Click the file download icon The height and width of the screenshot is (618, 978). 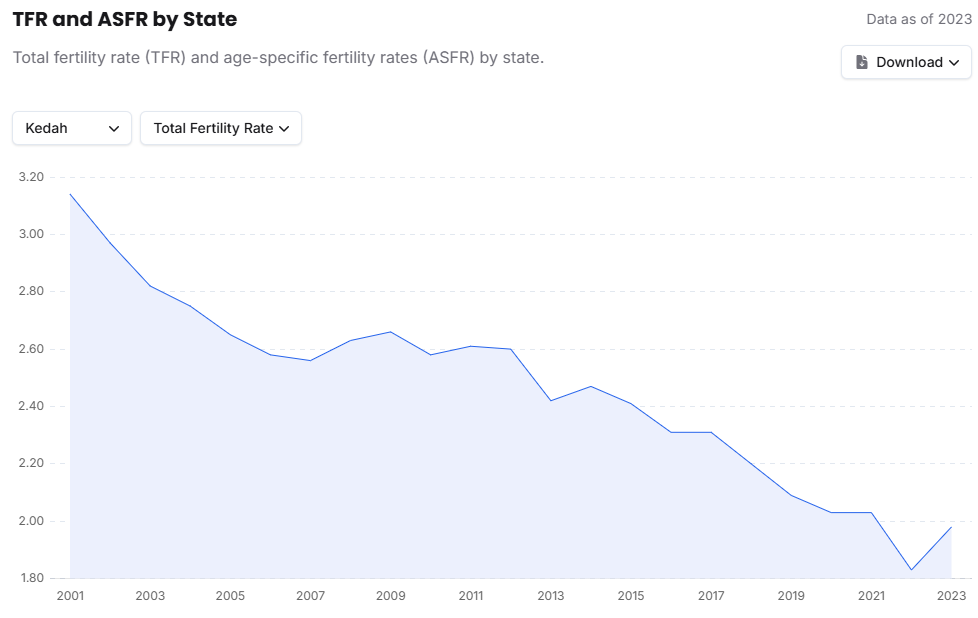[862, 62]
